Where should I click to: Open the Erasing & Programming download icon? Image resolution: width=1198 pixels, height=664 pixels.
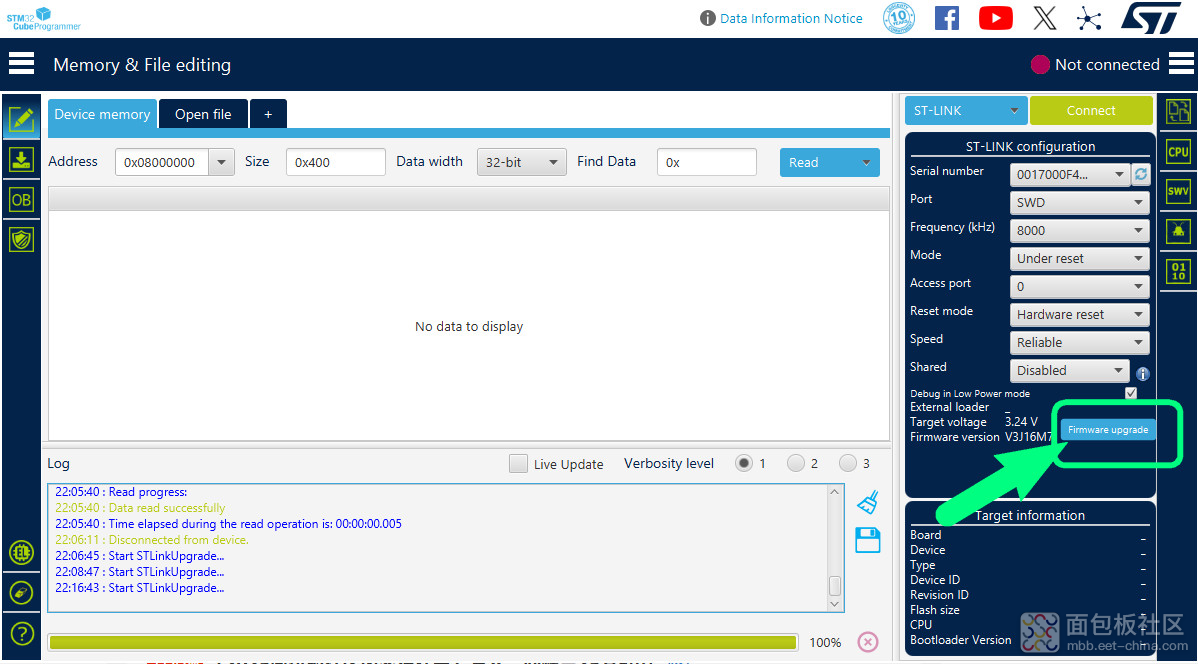(21, 159)
